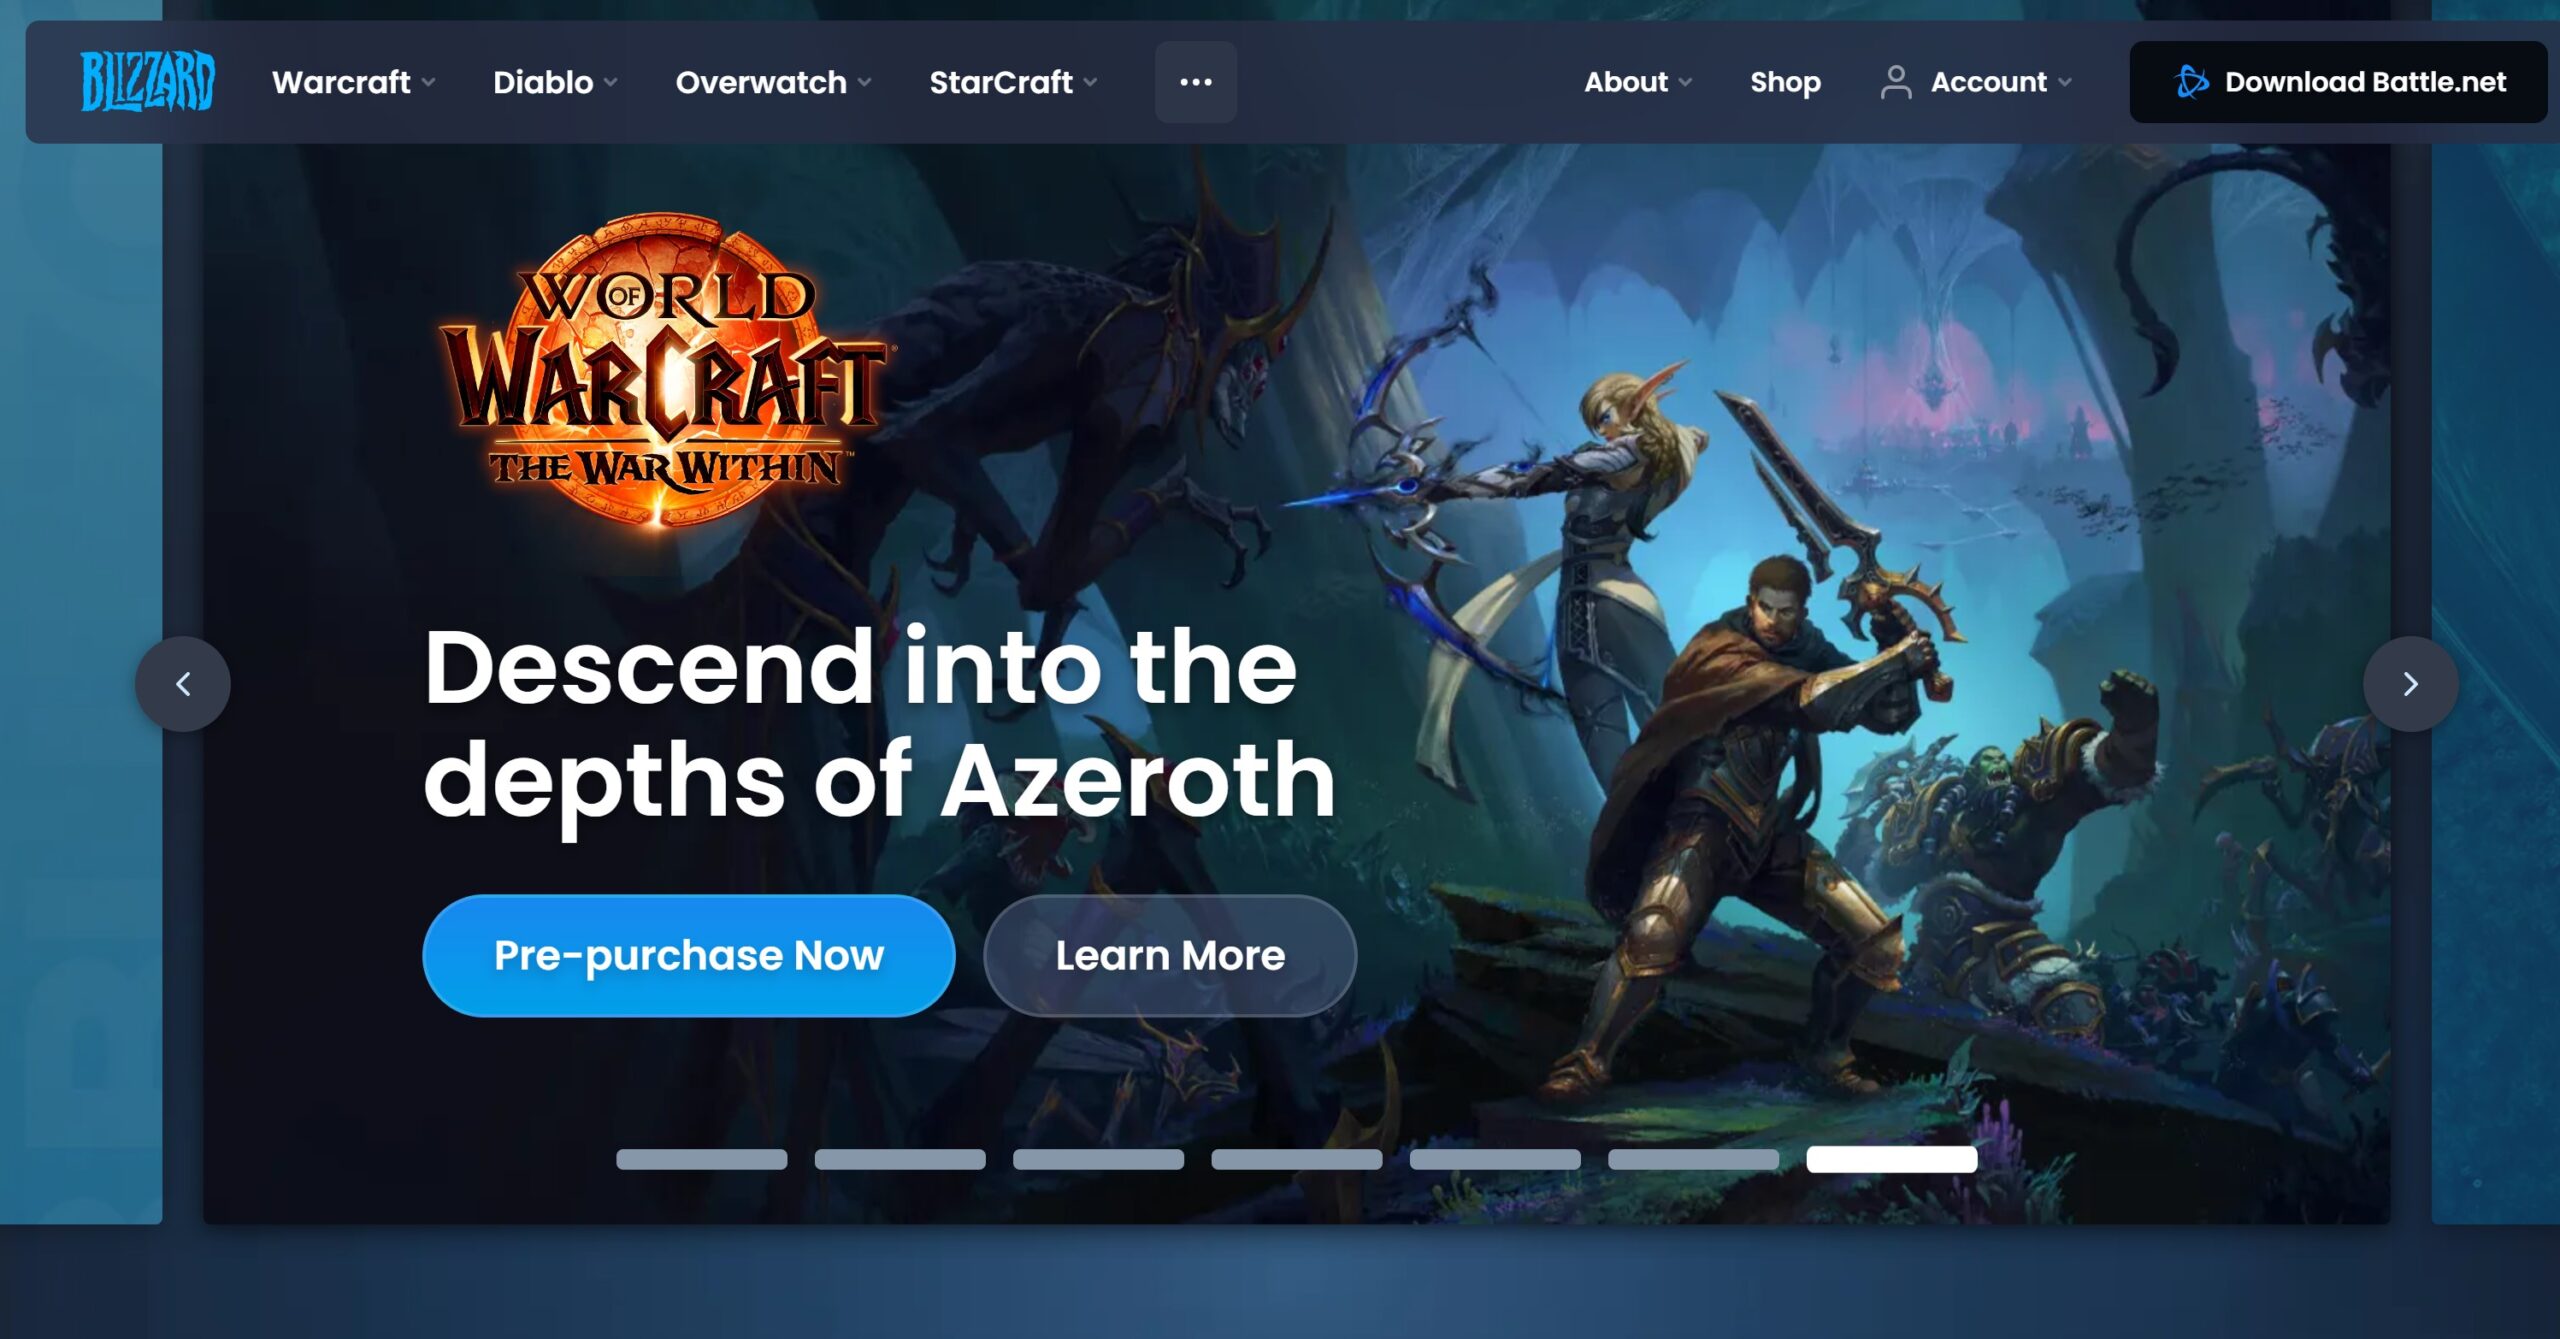The height and width of the screenshot is (1339, 2560).
Task: Click the Account person icon
Action: (1895, 82)
